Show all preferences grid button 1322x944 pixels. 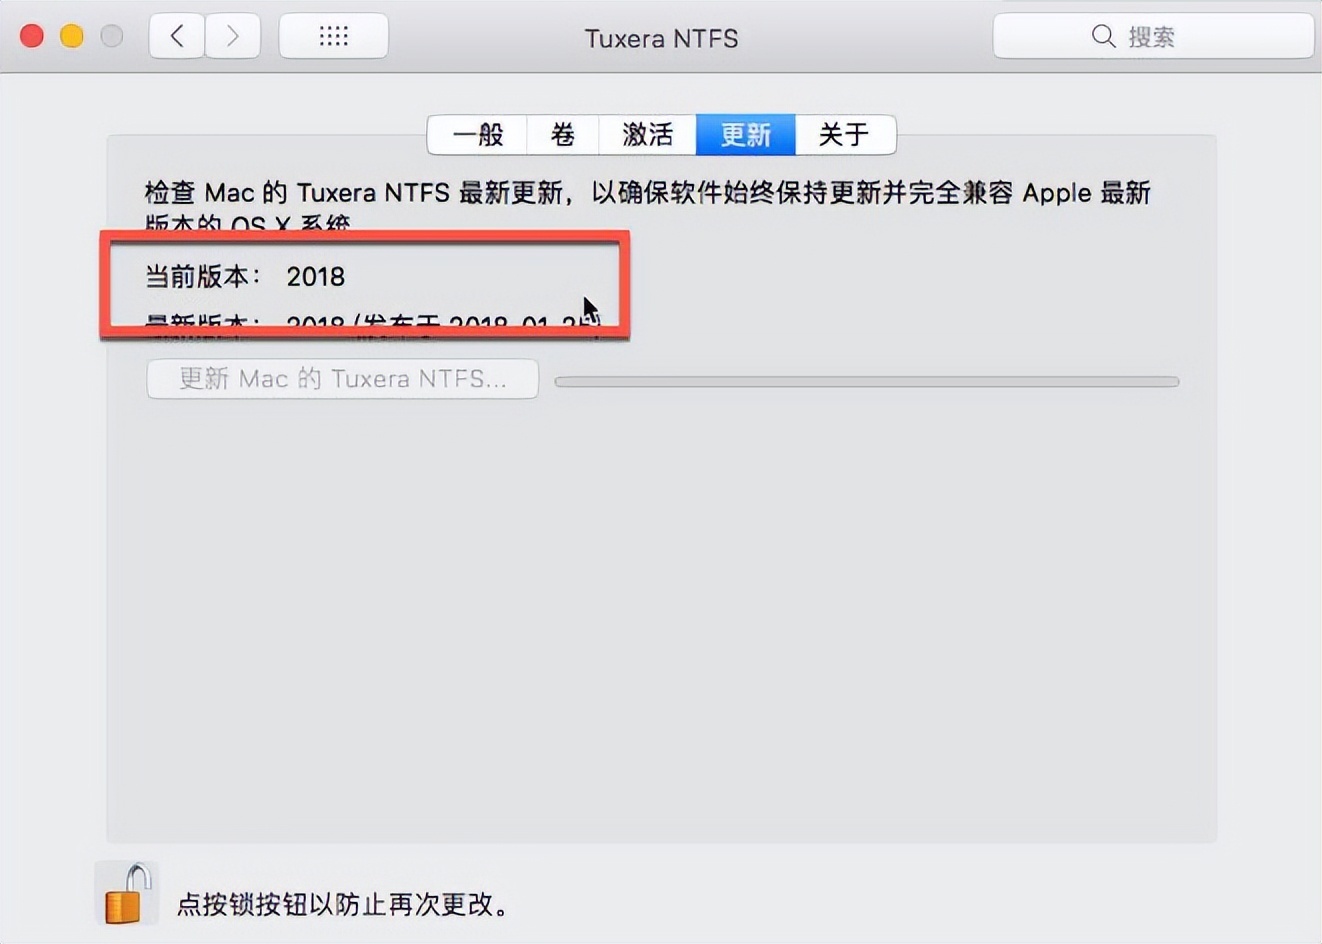(333, 37)
